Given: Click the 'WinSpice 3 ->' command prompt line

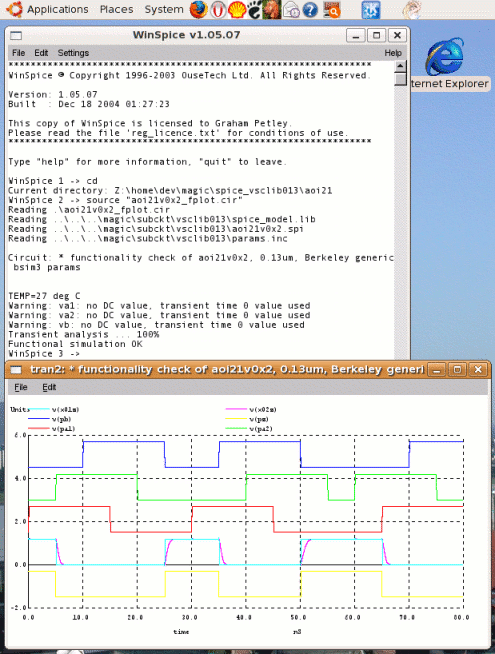Looking at the screenshot, I should pos(44,354).
